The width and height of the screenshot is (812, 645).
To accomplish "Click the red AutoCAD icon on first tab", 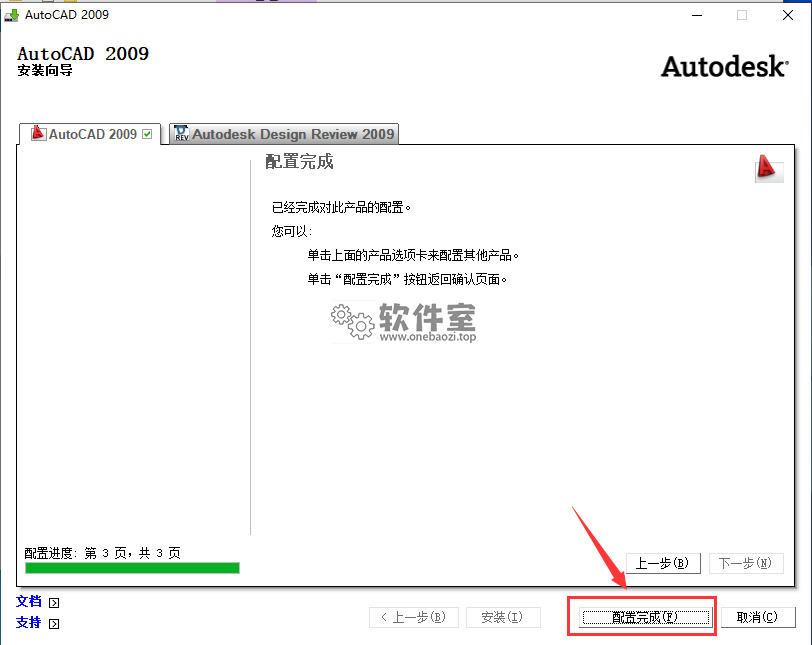I will pyautogui.click(x=39, y=134).
